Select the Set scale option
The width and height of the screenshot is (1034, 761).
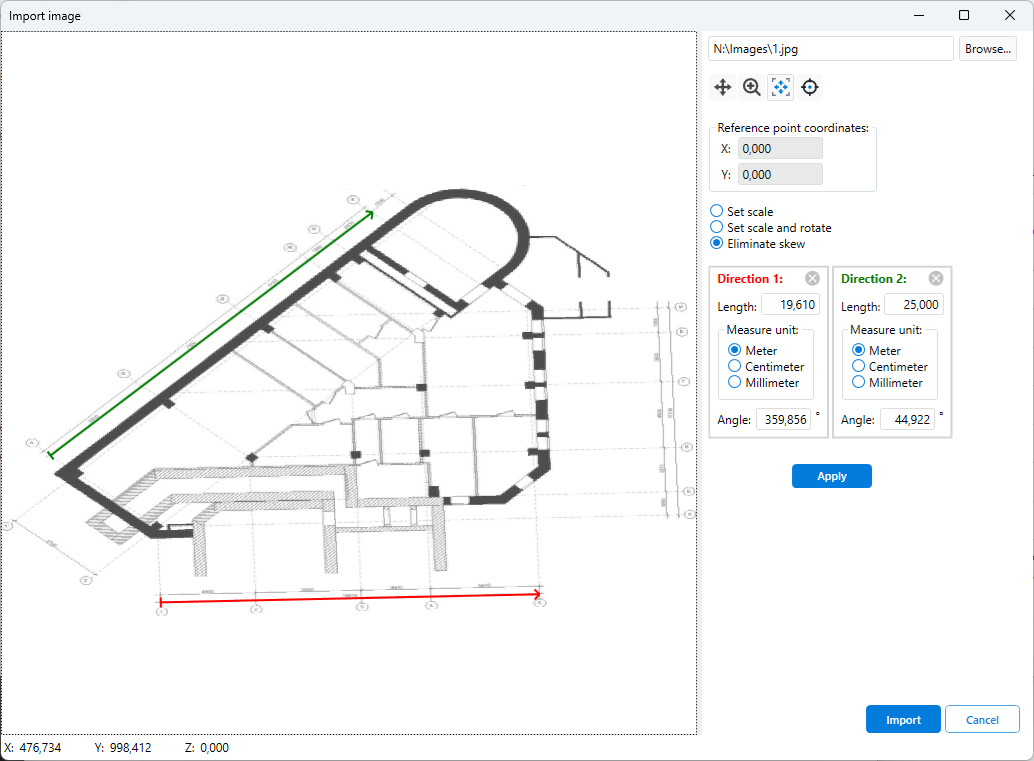click(x=716, y=211)
